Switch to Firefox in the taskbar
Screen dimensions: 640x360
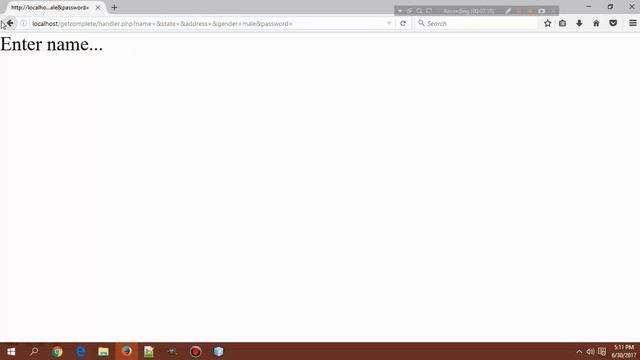click(x=127, y=351)
